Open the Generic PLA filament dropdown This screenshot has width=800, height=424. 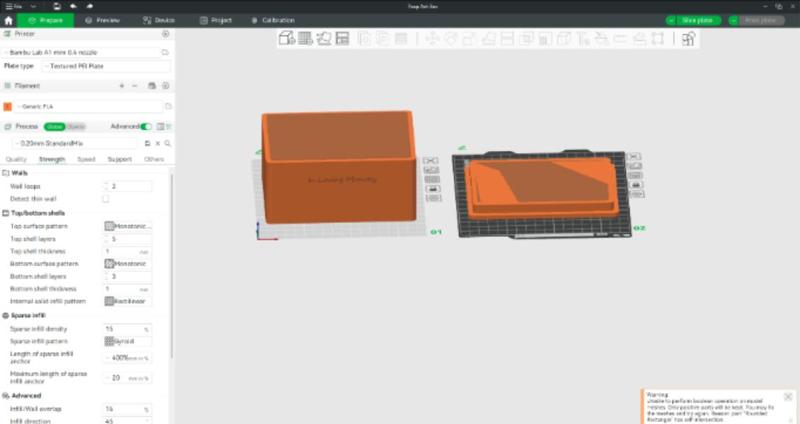coord(89,106)
